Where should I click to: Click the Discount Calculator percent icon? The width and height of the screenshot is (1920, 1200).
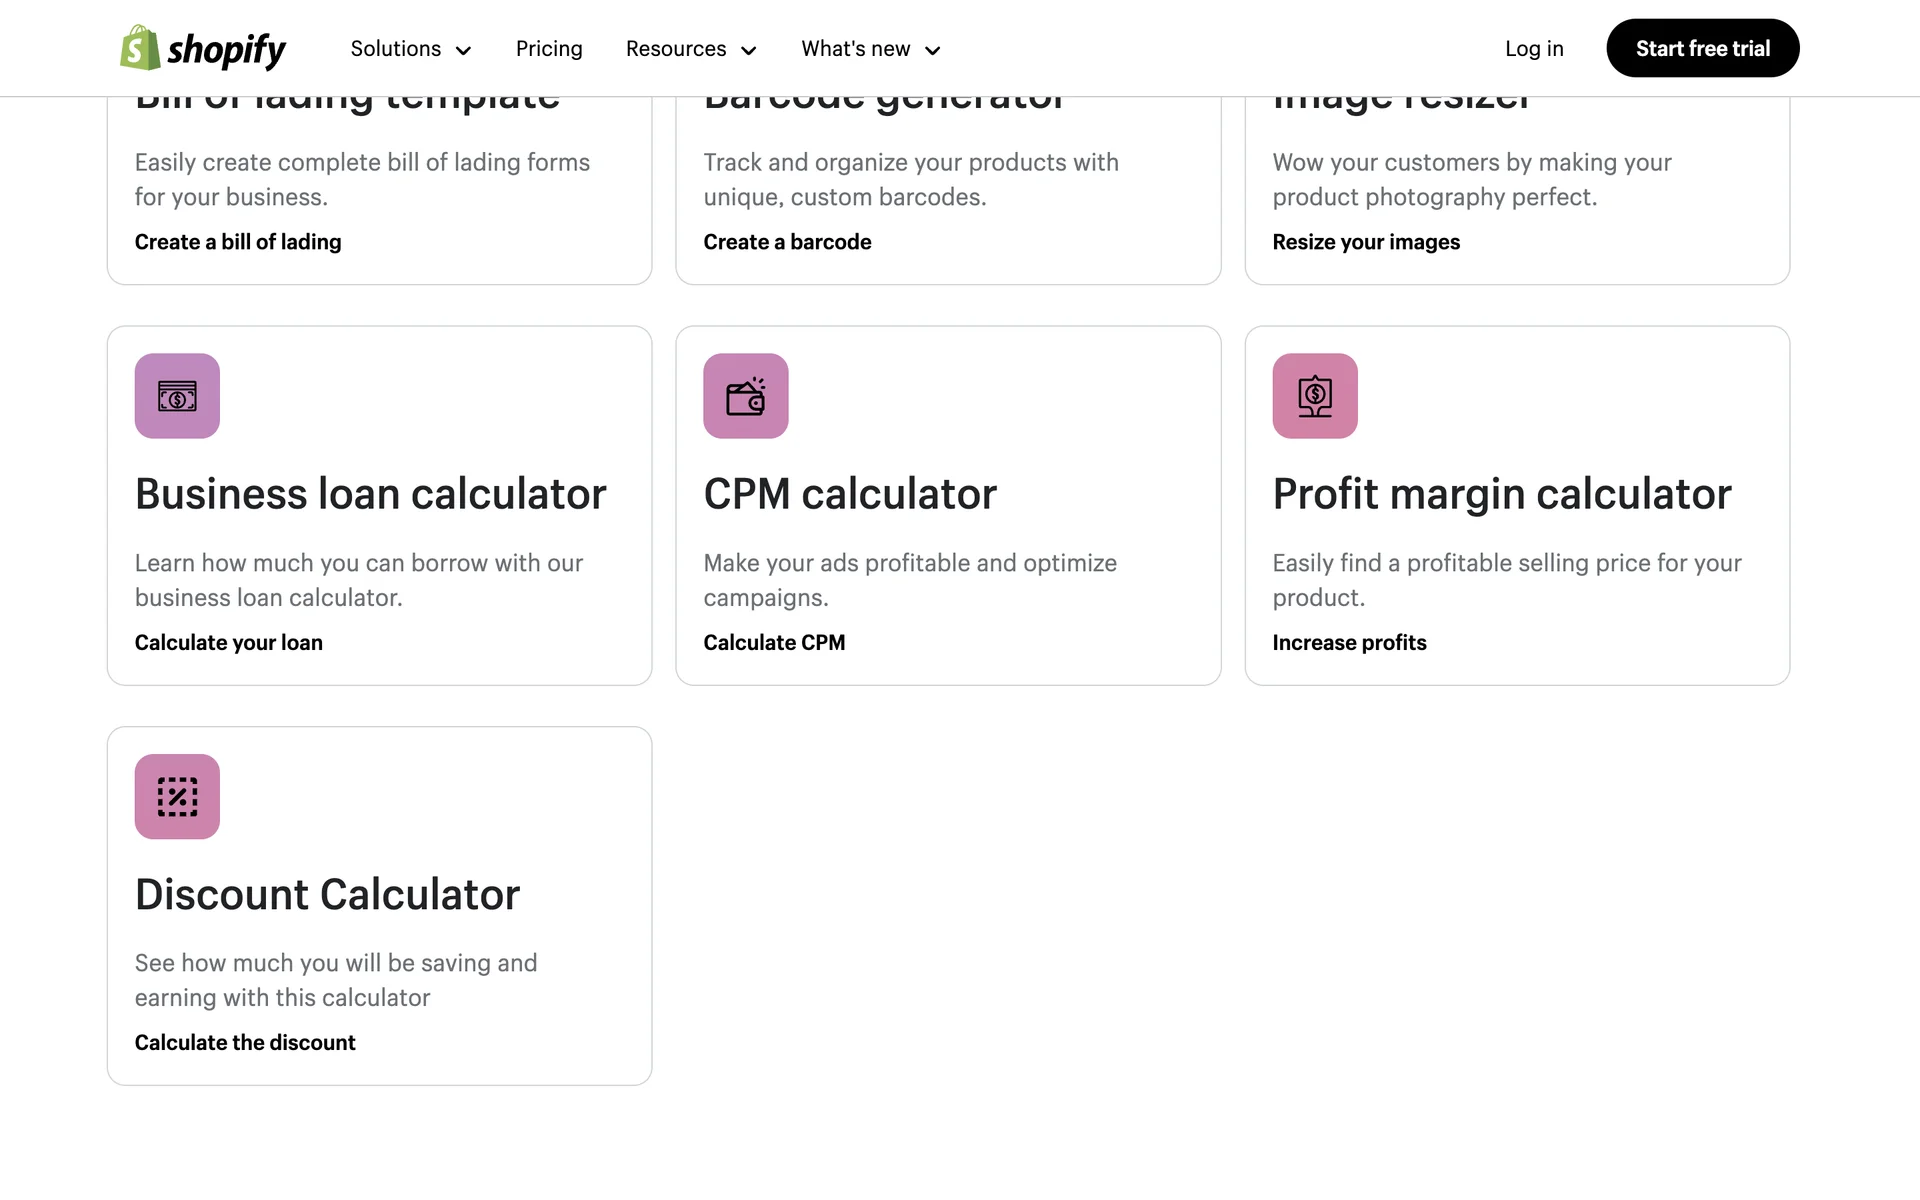(177, 797)
